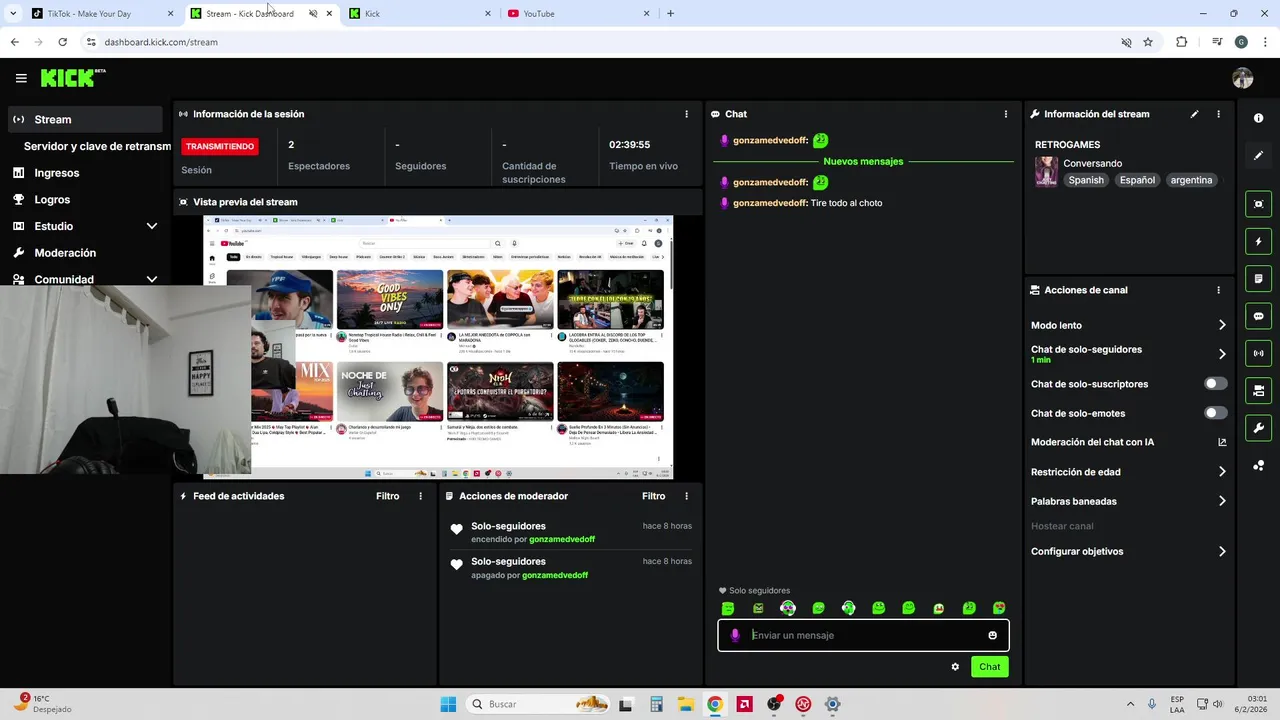Click the document list sidebar icon
1280x720 pixels.
(1258, 278)
